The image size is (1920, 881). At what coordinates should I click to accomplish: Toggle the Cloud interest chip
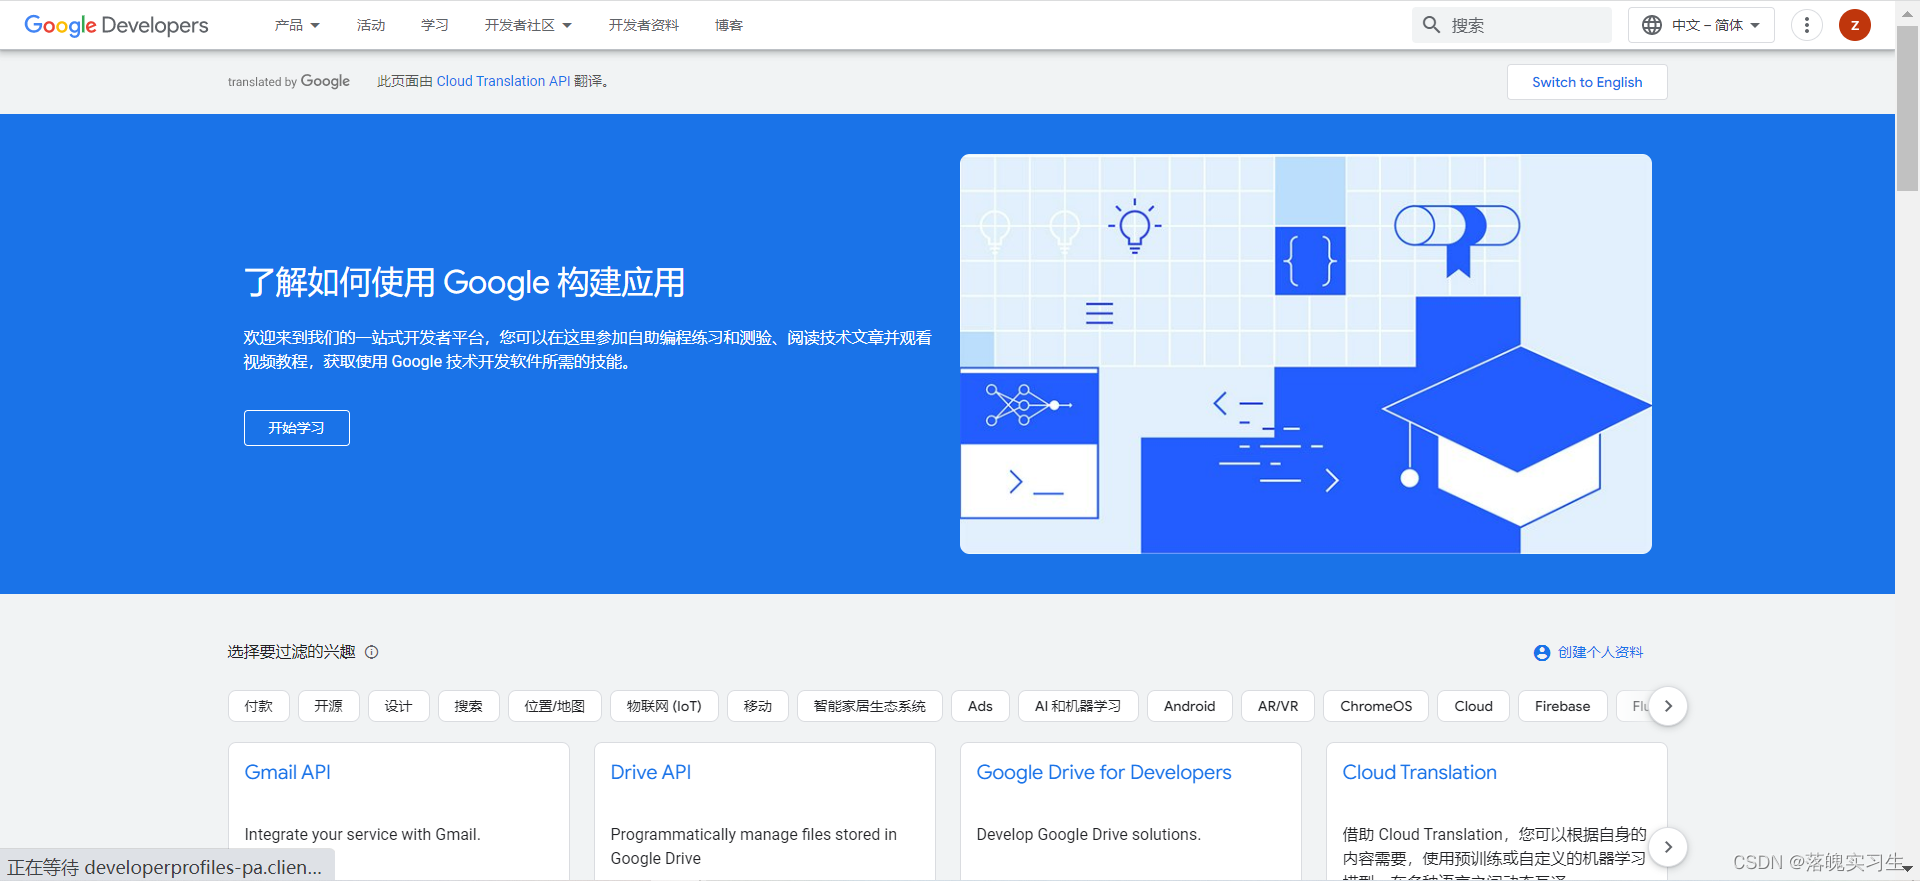tap(1474, 706)
